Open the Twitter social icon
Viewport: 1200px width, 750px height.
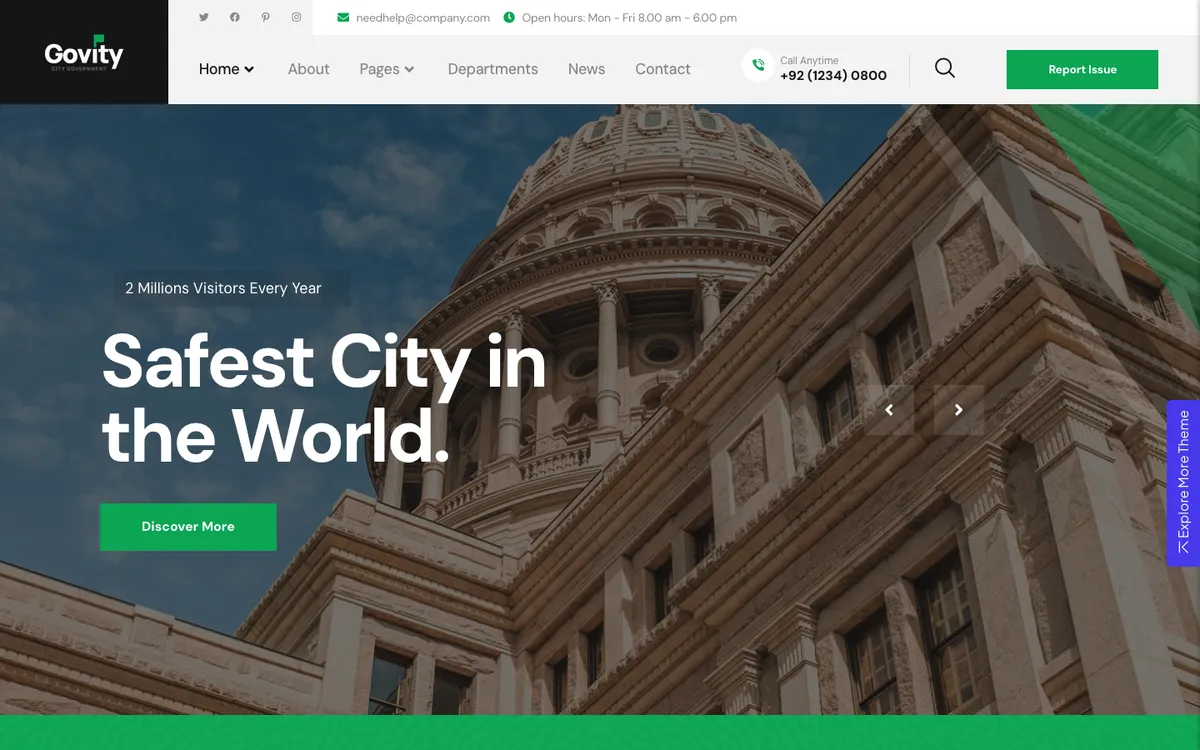coord(204,17)
